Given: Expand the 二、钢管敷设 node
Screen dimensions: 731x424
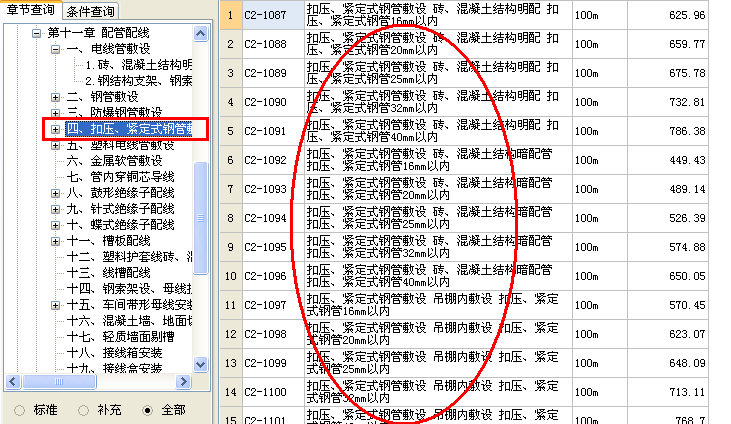Looking at the screenshot, I should (55, 97).
